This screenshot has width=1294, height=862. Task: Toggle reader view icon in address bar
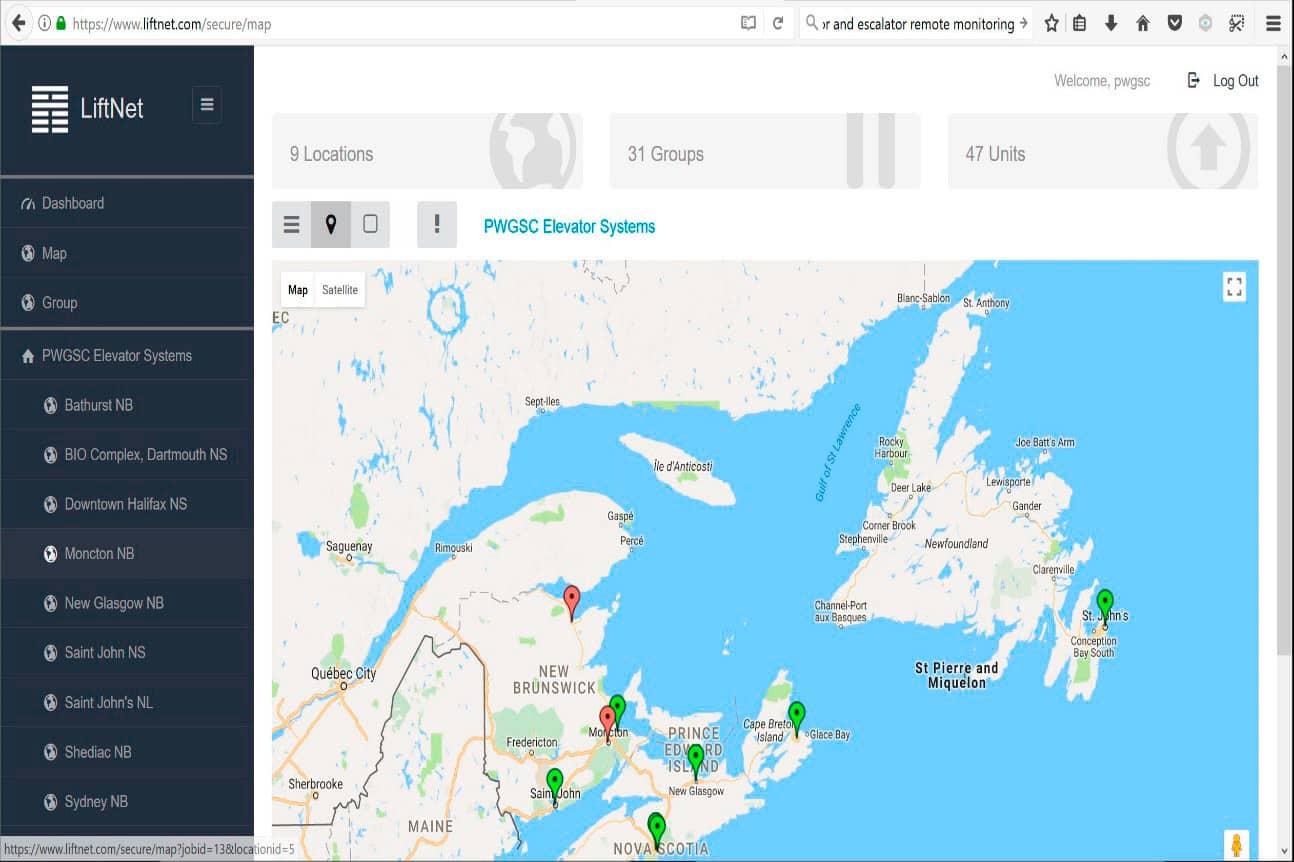[x=748, y=23]
